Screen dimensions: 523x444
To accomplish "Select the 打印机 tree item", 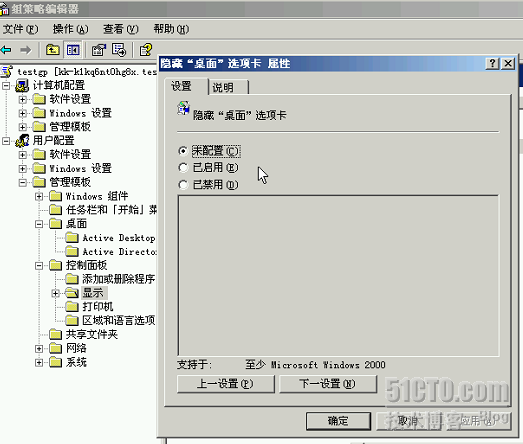I will 98,306.
